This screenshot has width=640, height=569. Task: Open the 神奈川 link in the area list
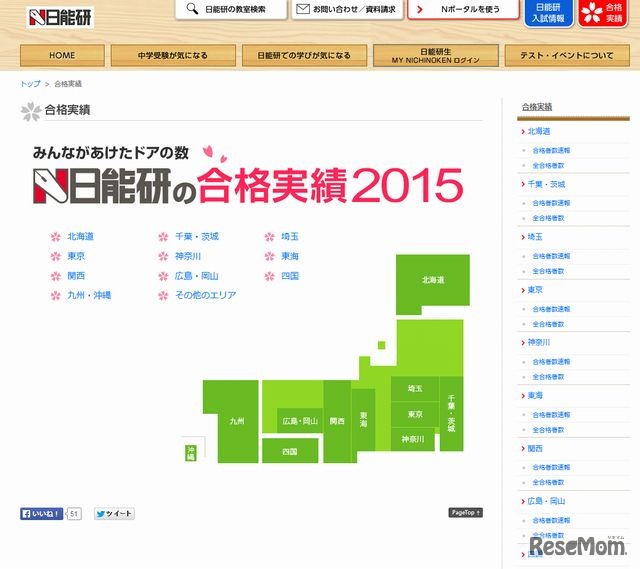pos(188,256)
